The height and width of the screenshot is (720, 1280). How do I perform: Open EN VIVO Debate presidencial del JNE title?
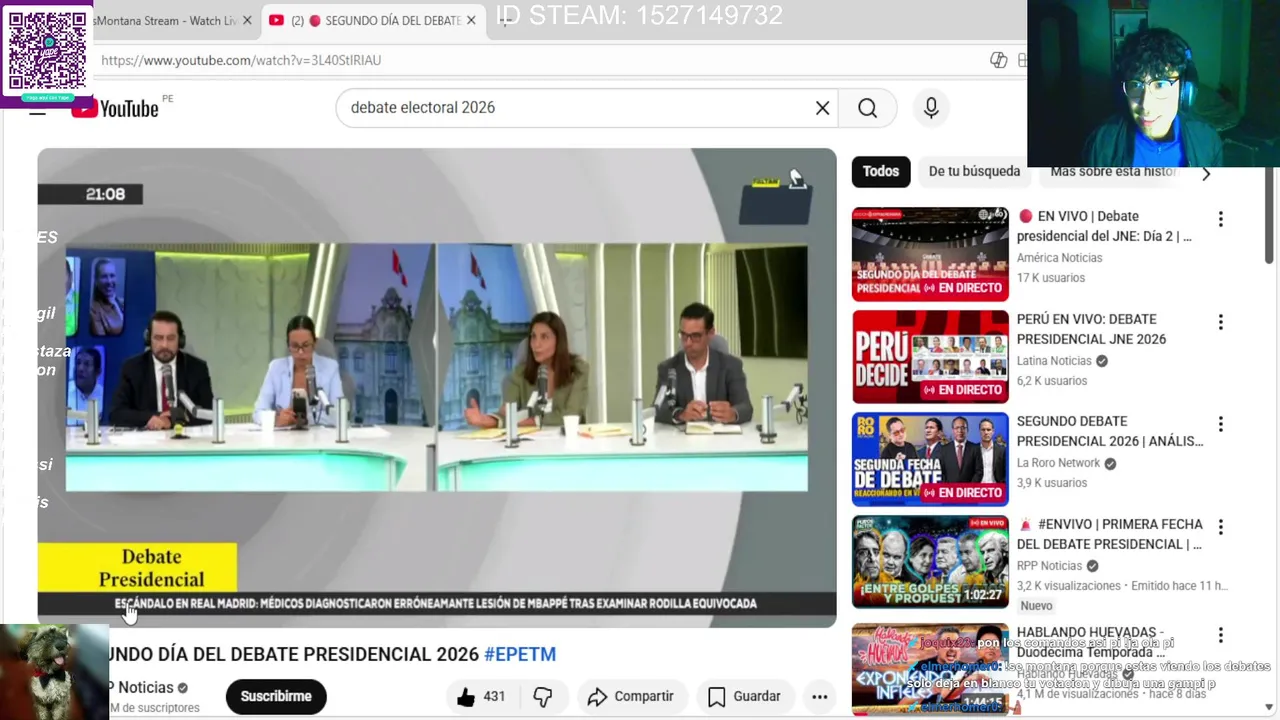1104,226
